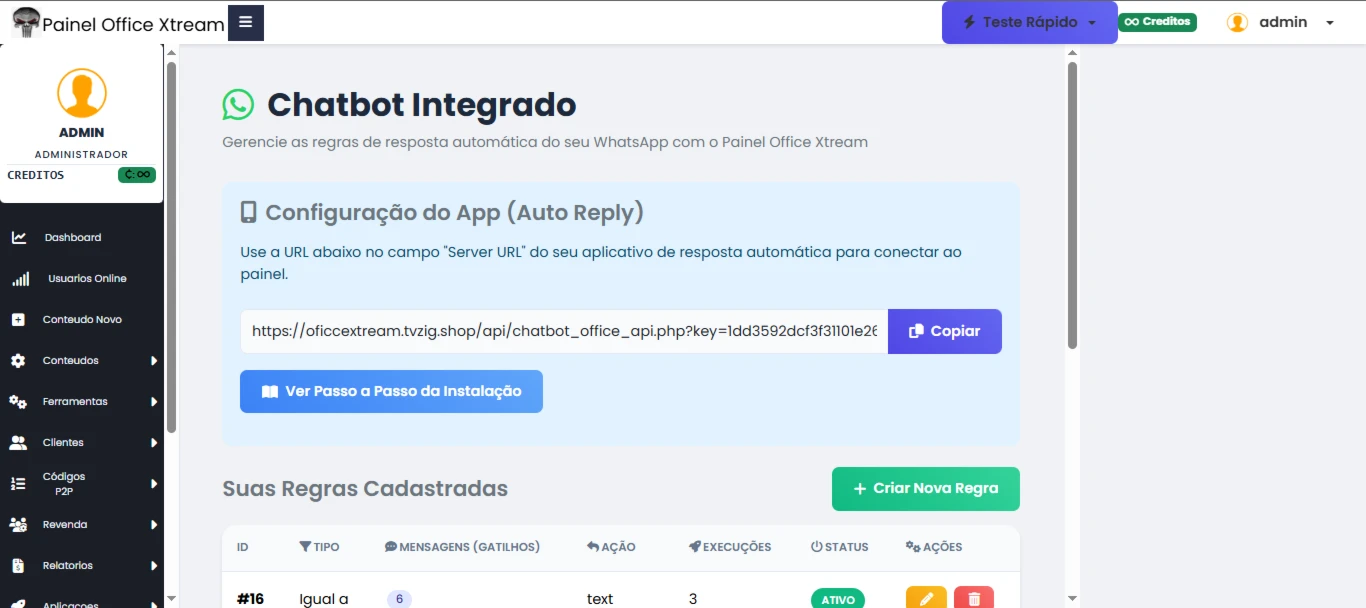Image resolution: width=1366 pixels, height=608 pixels.
Task: Click the infinity Creditos badge in header
Action: pyautogui.click(x=1157, y=22)
